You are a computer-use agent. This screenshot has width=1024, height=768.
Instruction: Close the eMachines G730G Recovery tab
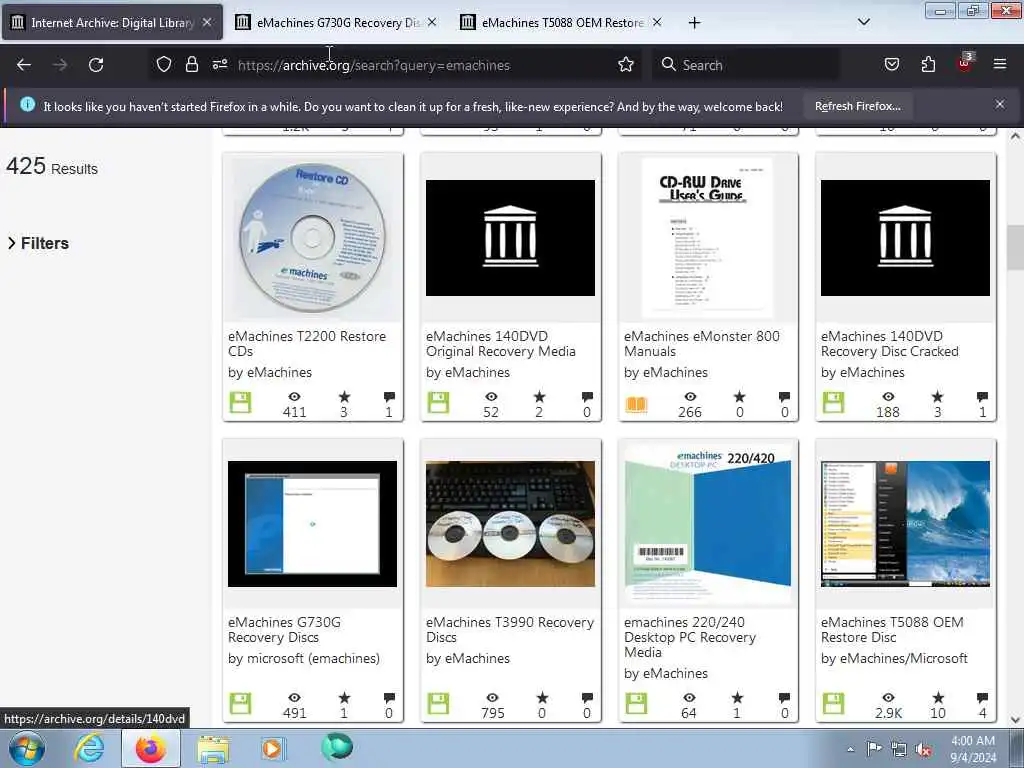point(432,22)
